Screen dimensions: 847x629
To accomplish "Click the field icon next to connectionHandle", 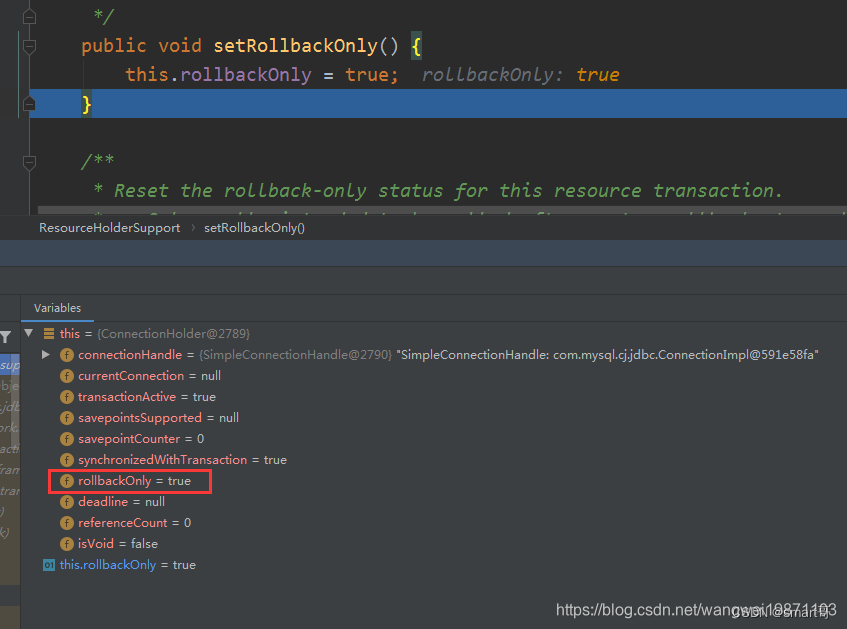I will click(x=66, y=355).
